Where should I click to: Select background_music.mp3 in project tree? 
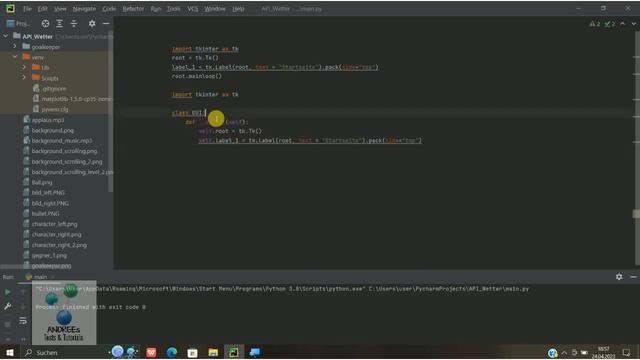pyautogui.click(x=58, y=140)
